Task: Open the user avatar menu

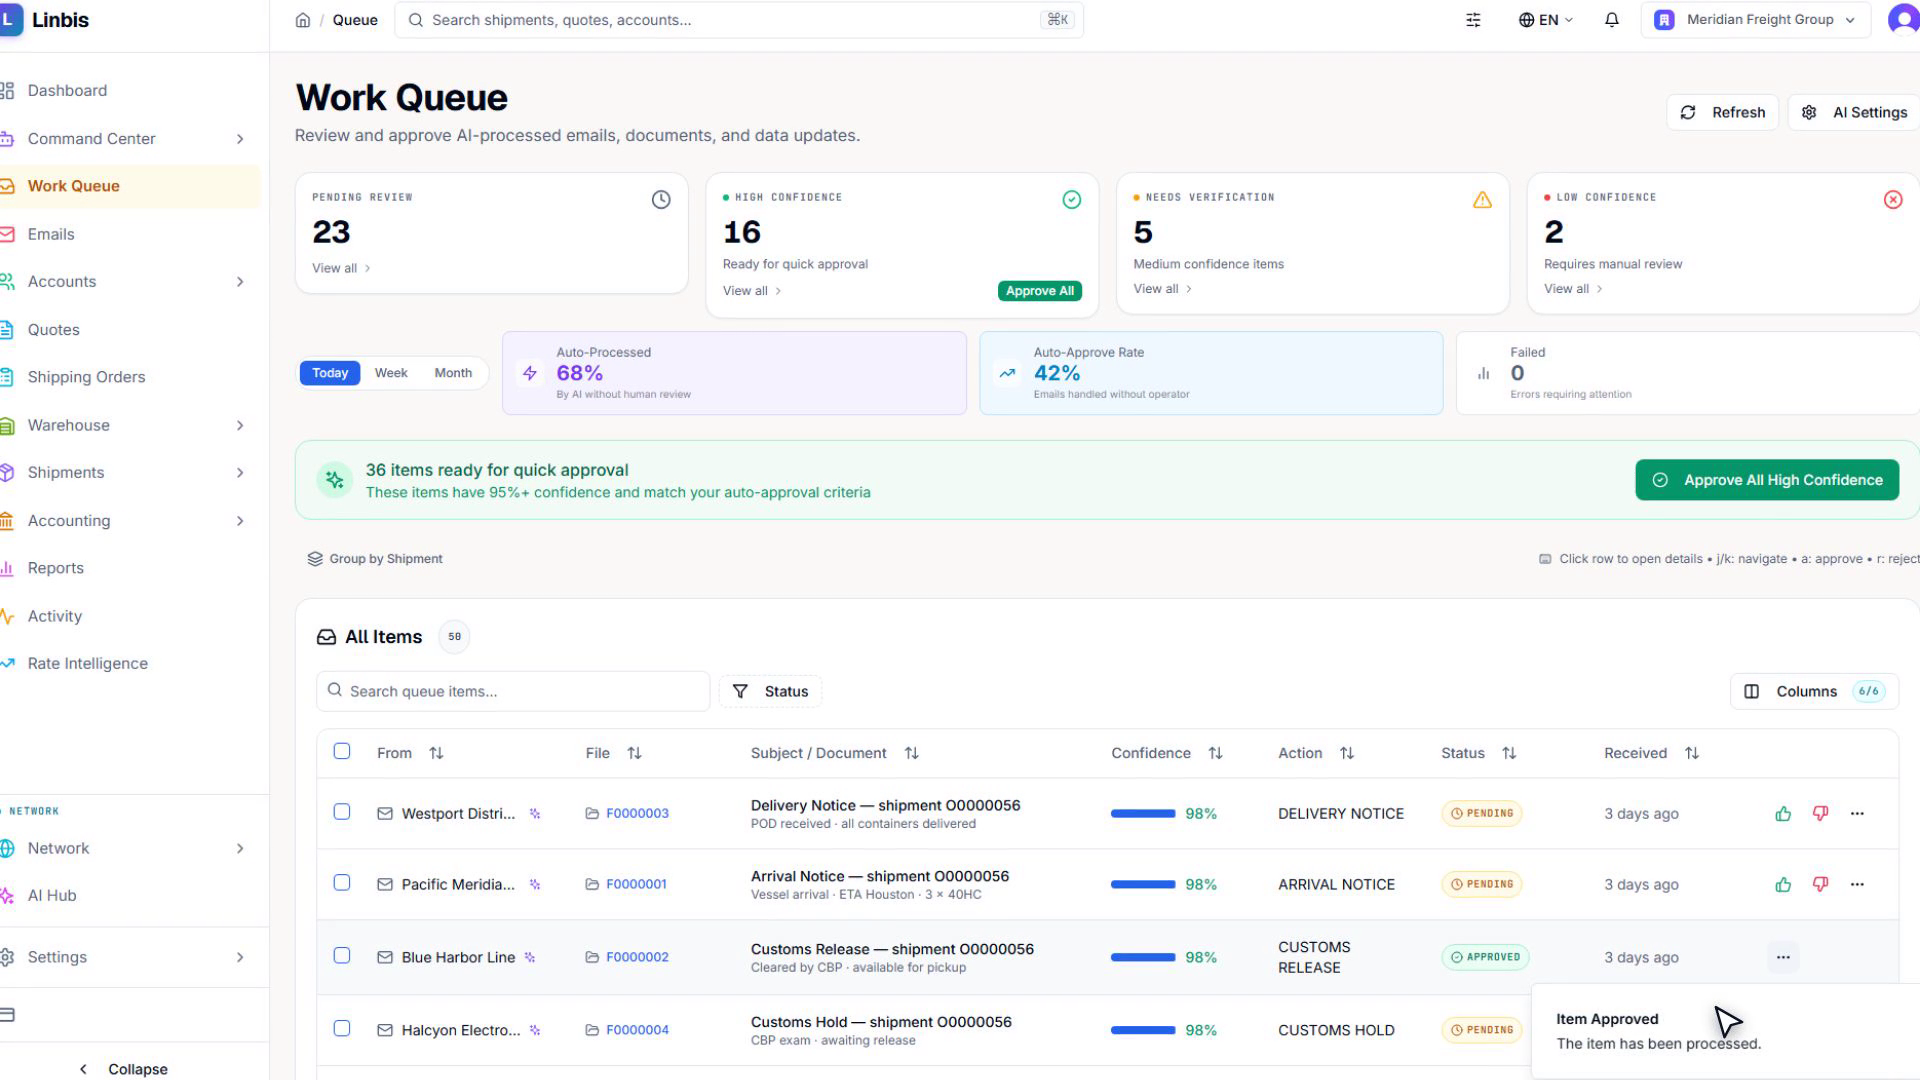Action: (1903, 20)
